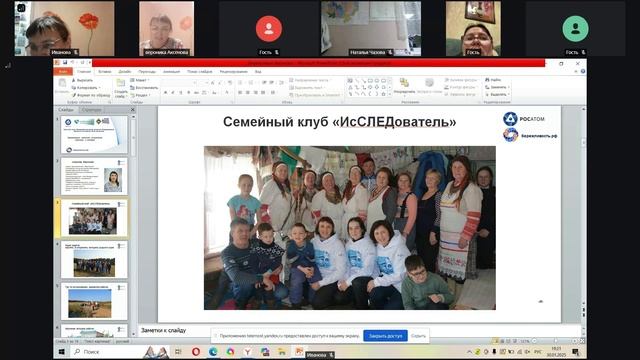This screenshot has width=640, height=360.
Task: Open the Переходы ribbon tab
Action: [x=147, y=71]
